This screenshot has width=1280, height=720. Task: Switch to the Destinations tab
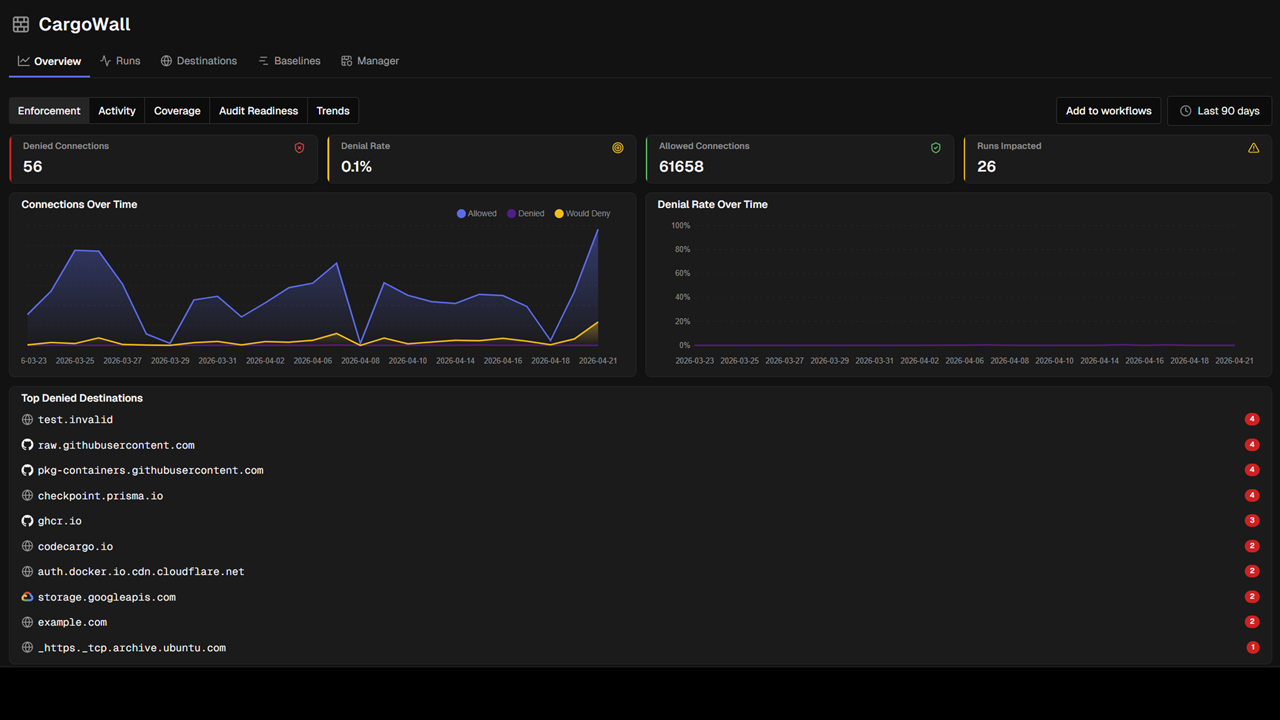coord(199,61)
